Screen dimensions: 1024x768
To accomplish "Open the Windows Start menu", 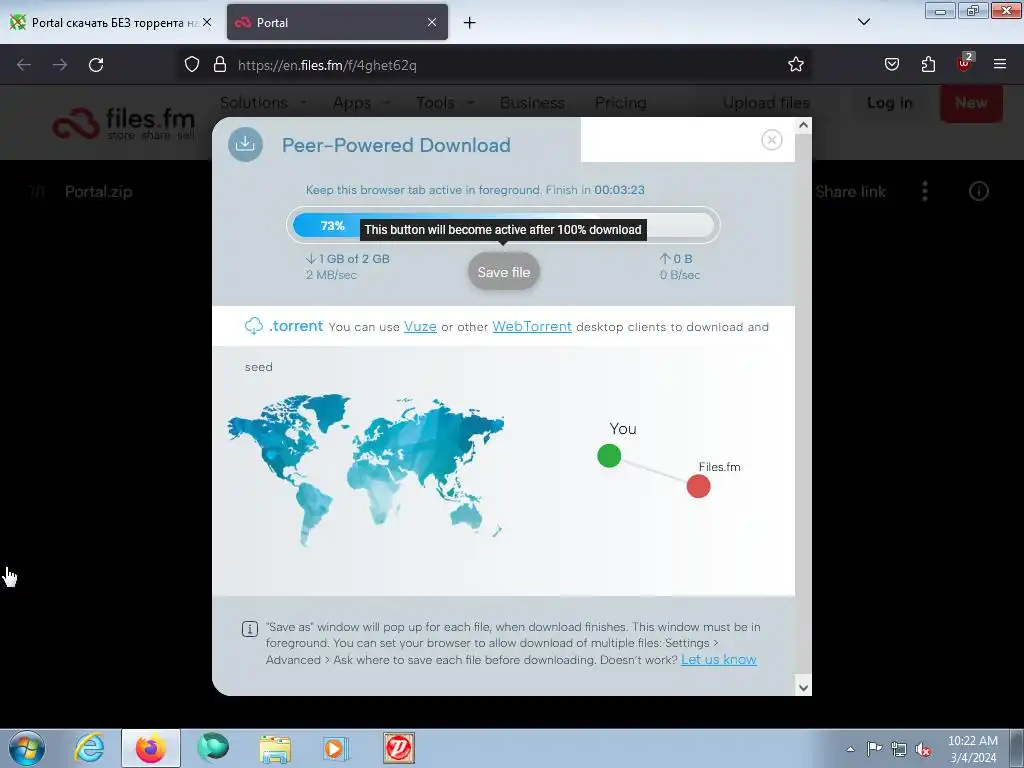I will pyautogui.click(x=27, y=748).
